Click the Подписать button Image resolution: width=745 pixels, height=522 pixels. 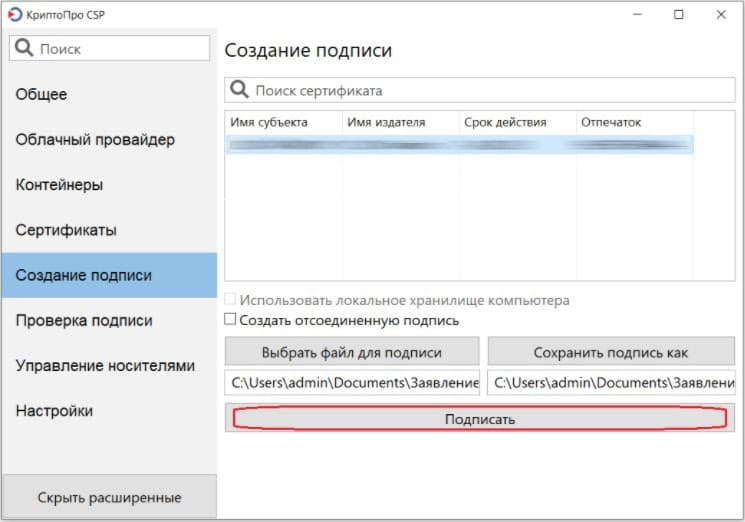tap(480, 418)
